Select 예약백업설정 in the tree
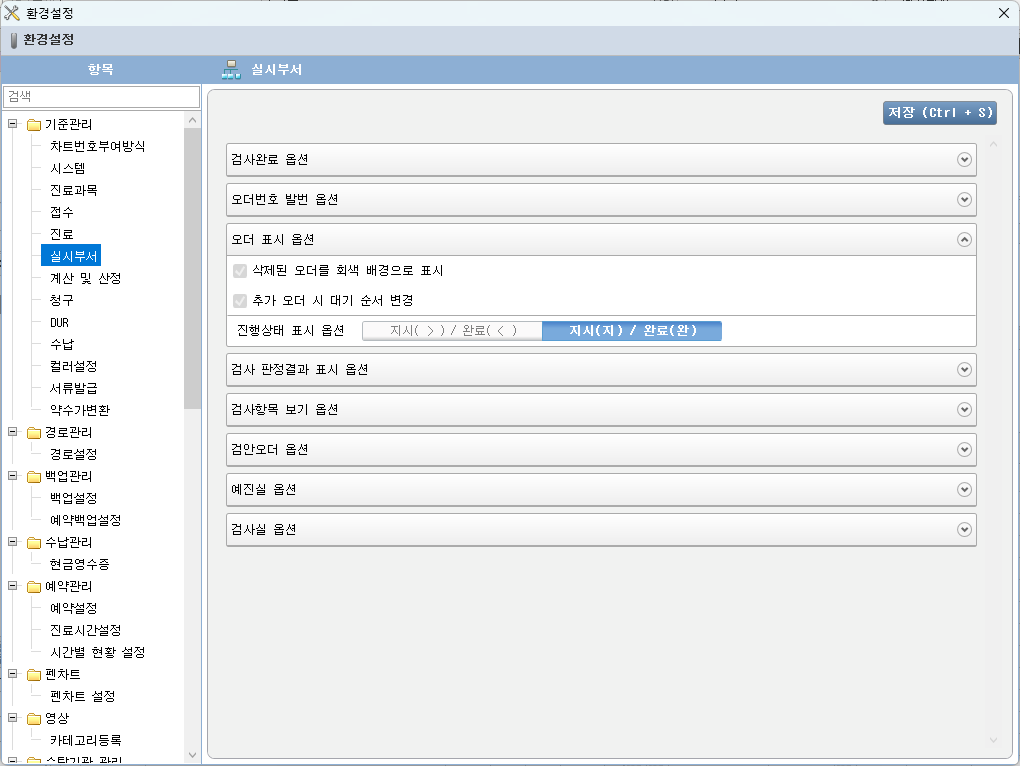The height and width of the screenshot is (766, 1020). 85,520
